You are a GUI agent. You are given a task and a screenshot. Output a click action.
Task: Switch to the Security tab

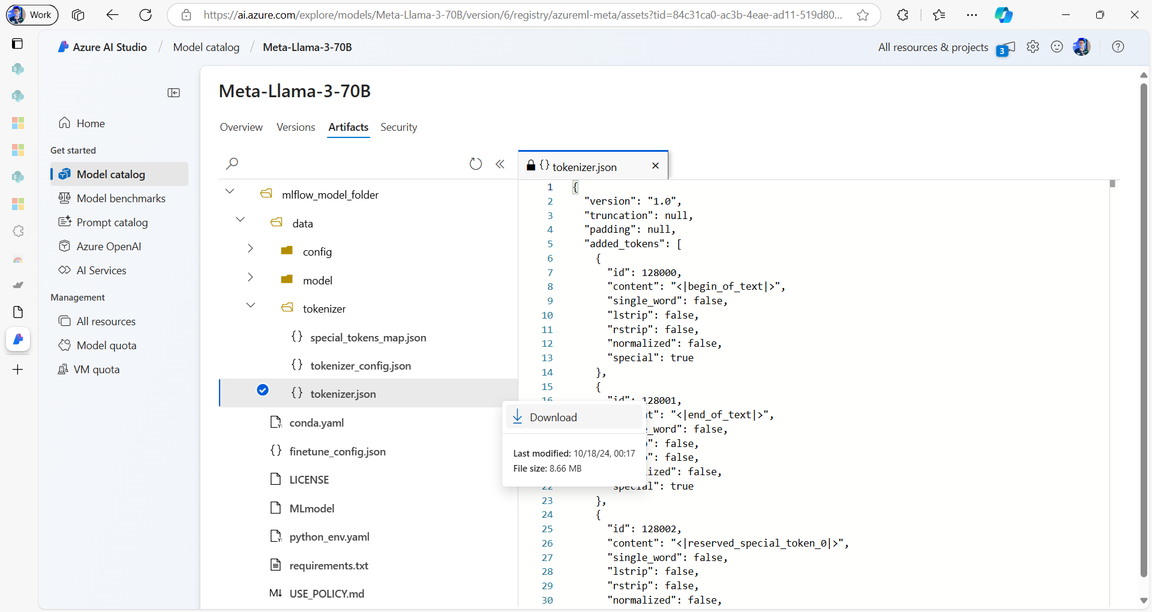click(399, 127)
